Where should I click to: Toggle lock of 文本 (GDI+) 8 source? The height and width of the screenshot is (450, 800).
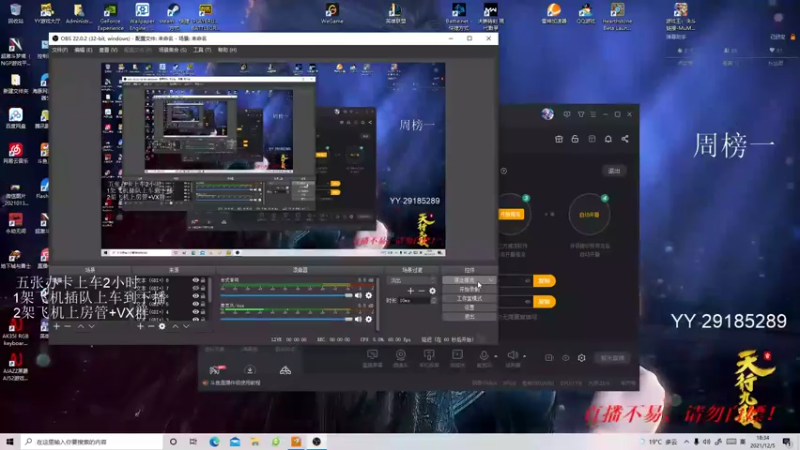tap(203, 280)
